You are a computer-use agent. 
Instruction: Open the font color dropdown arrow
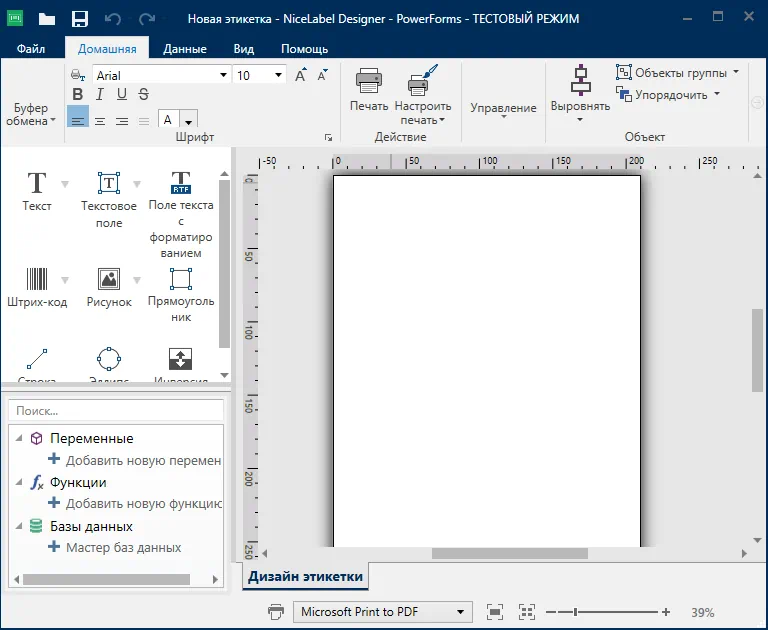(x=189, y=121)
